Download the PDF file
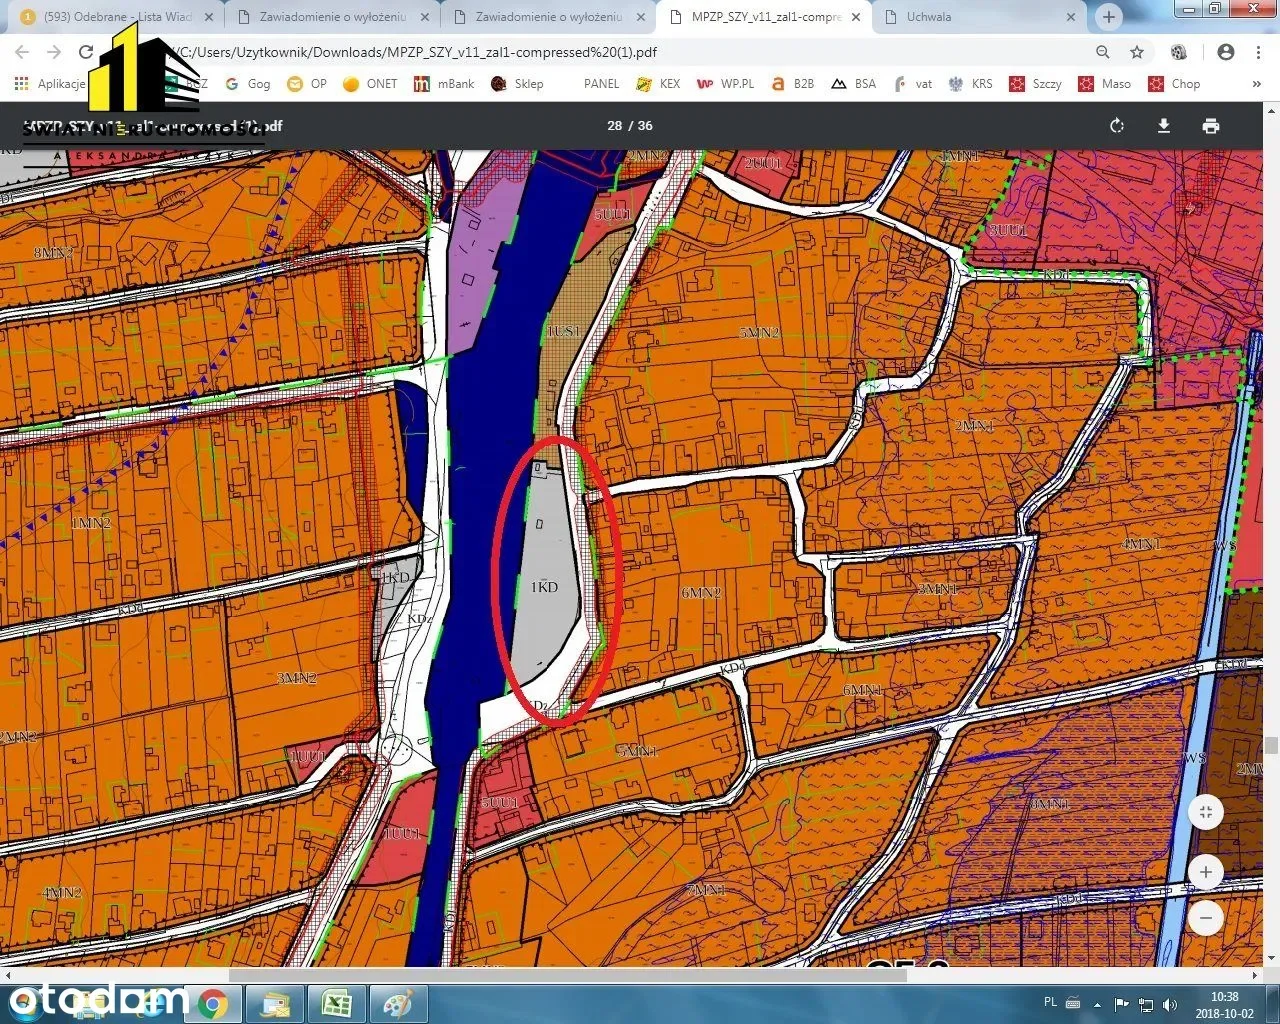This screenshot has height=1024, width=1280. [x=1164, y=126]
